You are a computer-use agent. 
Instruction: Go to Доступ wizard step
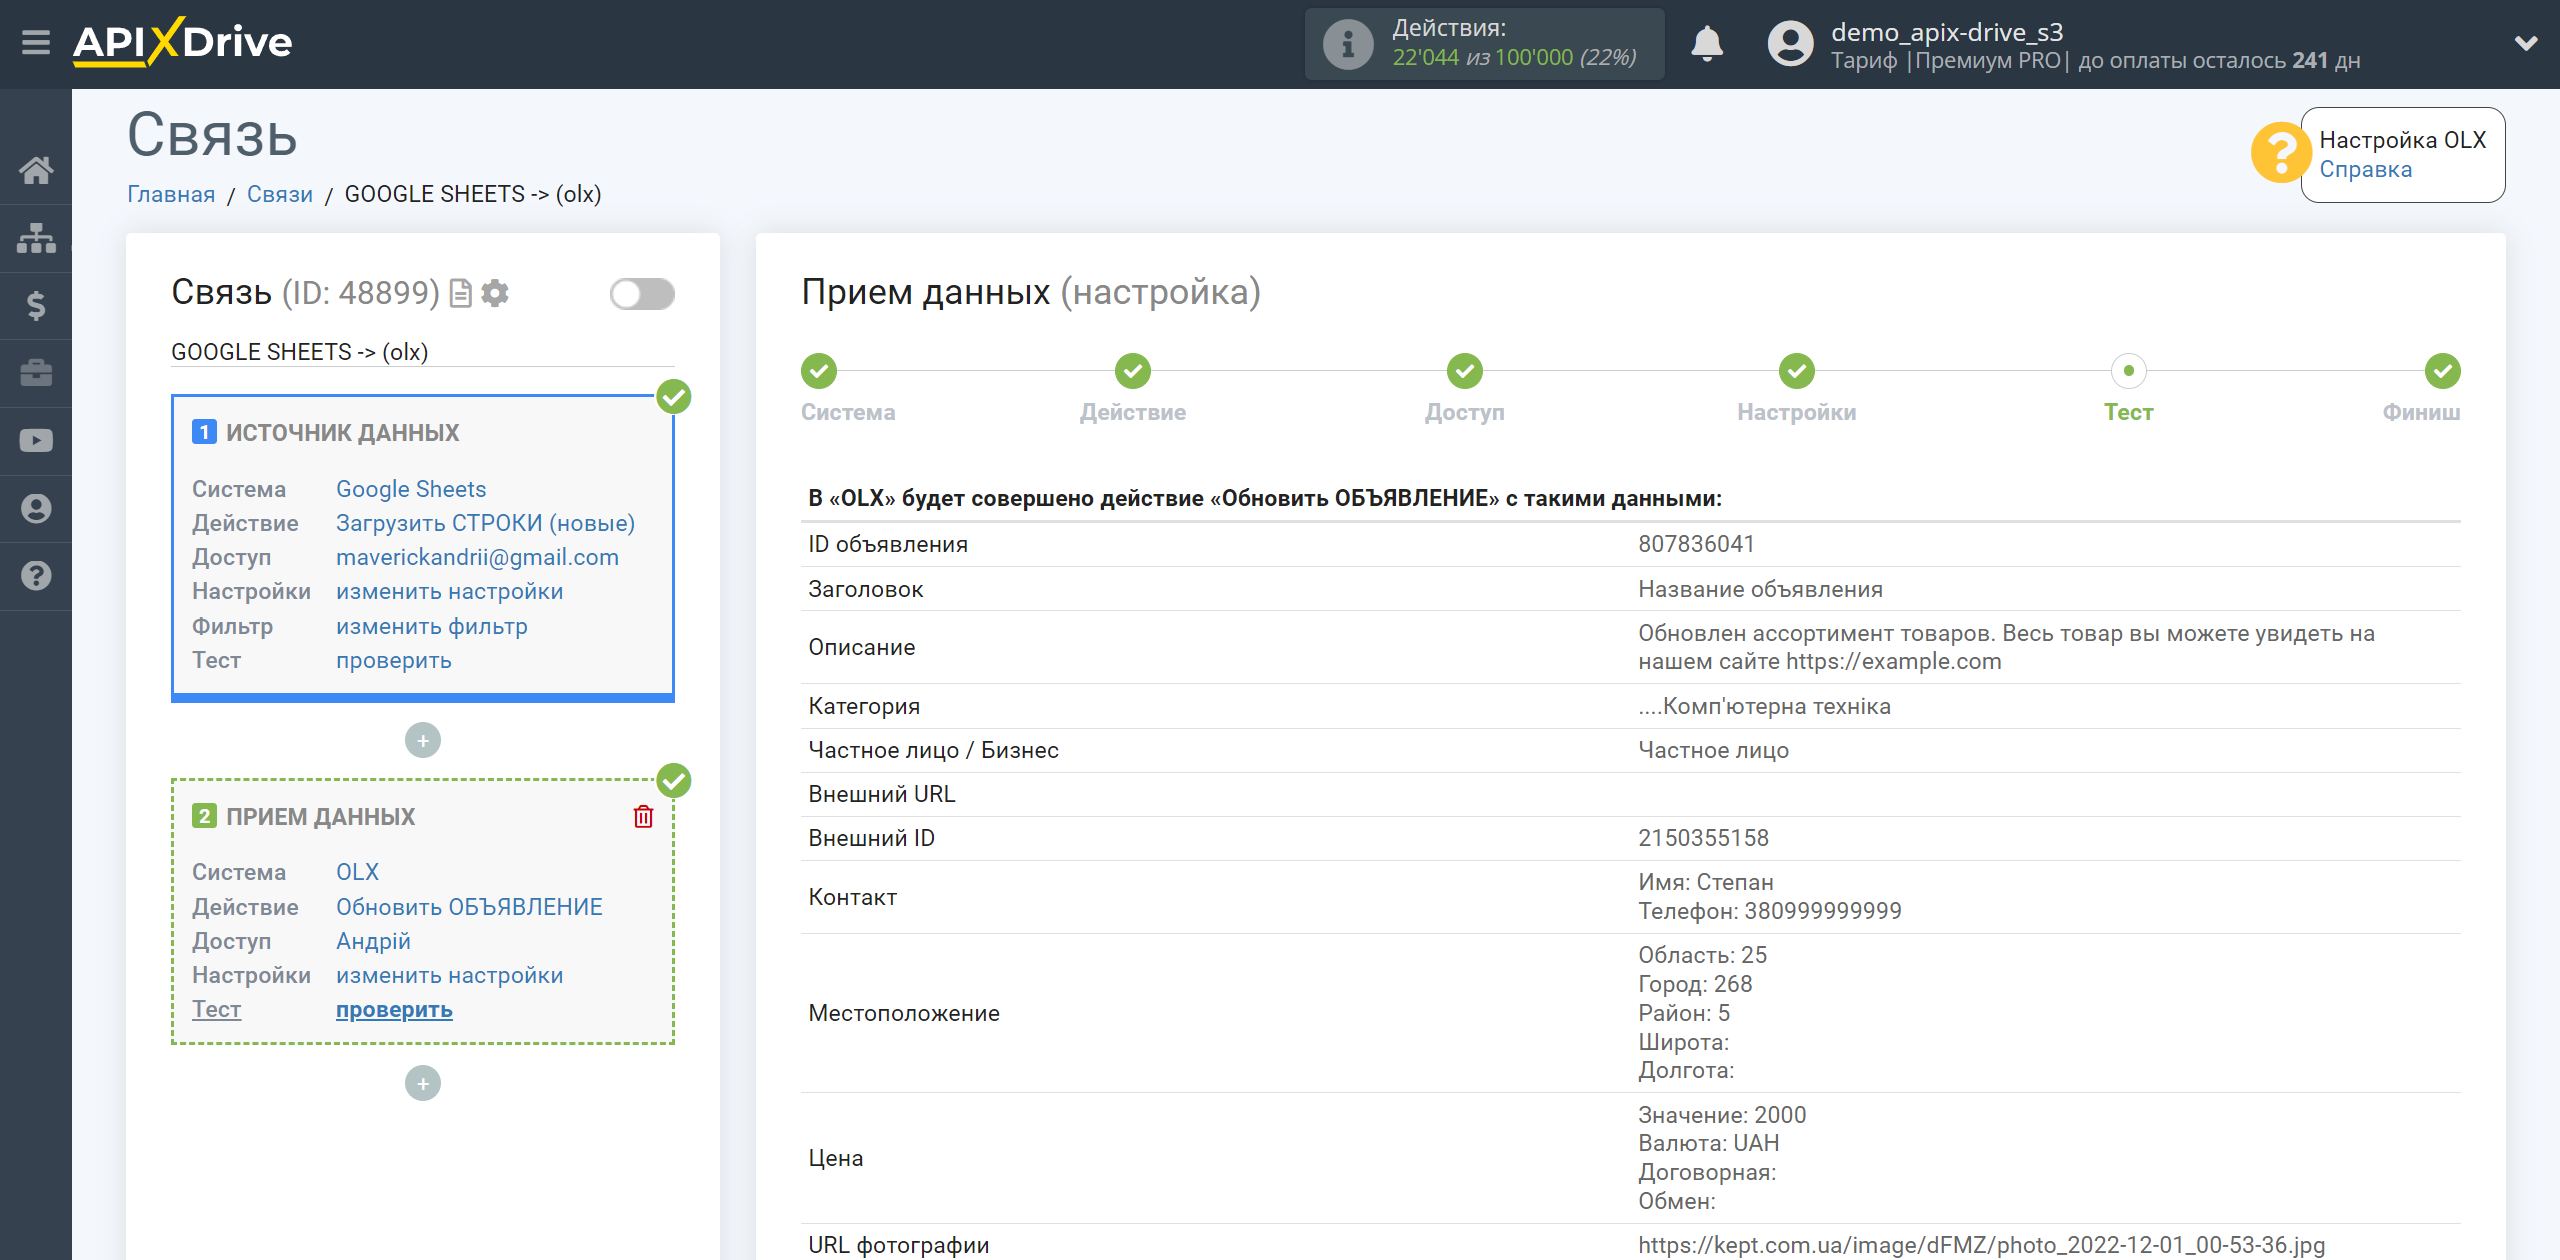pyautogui.click(x=1465, y=371)
